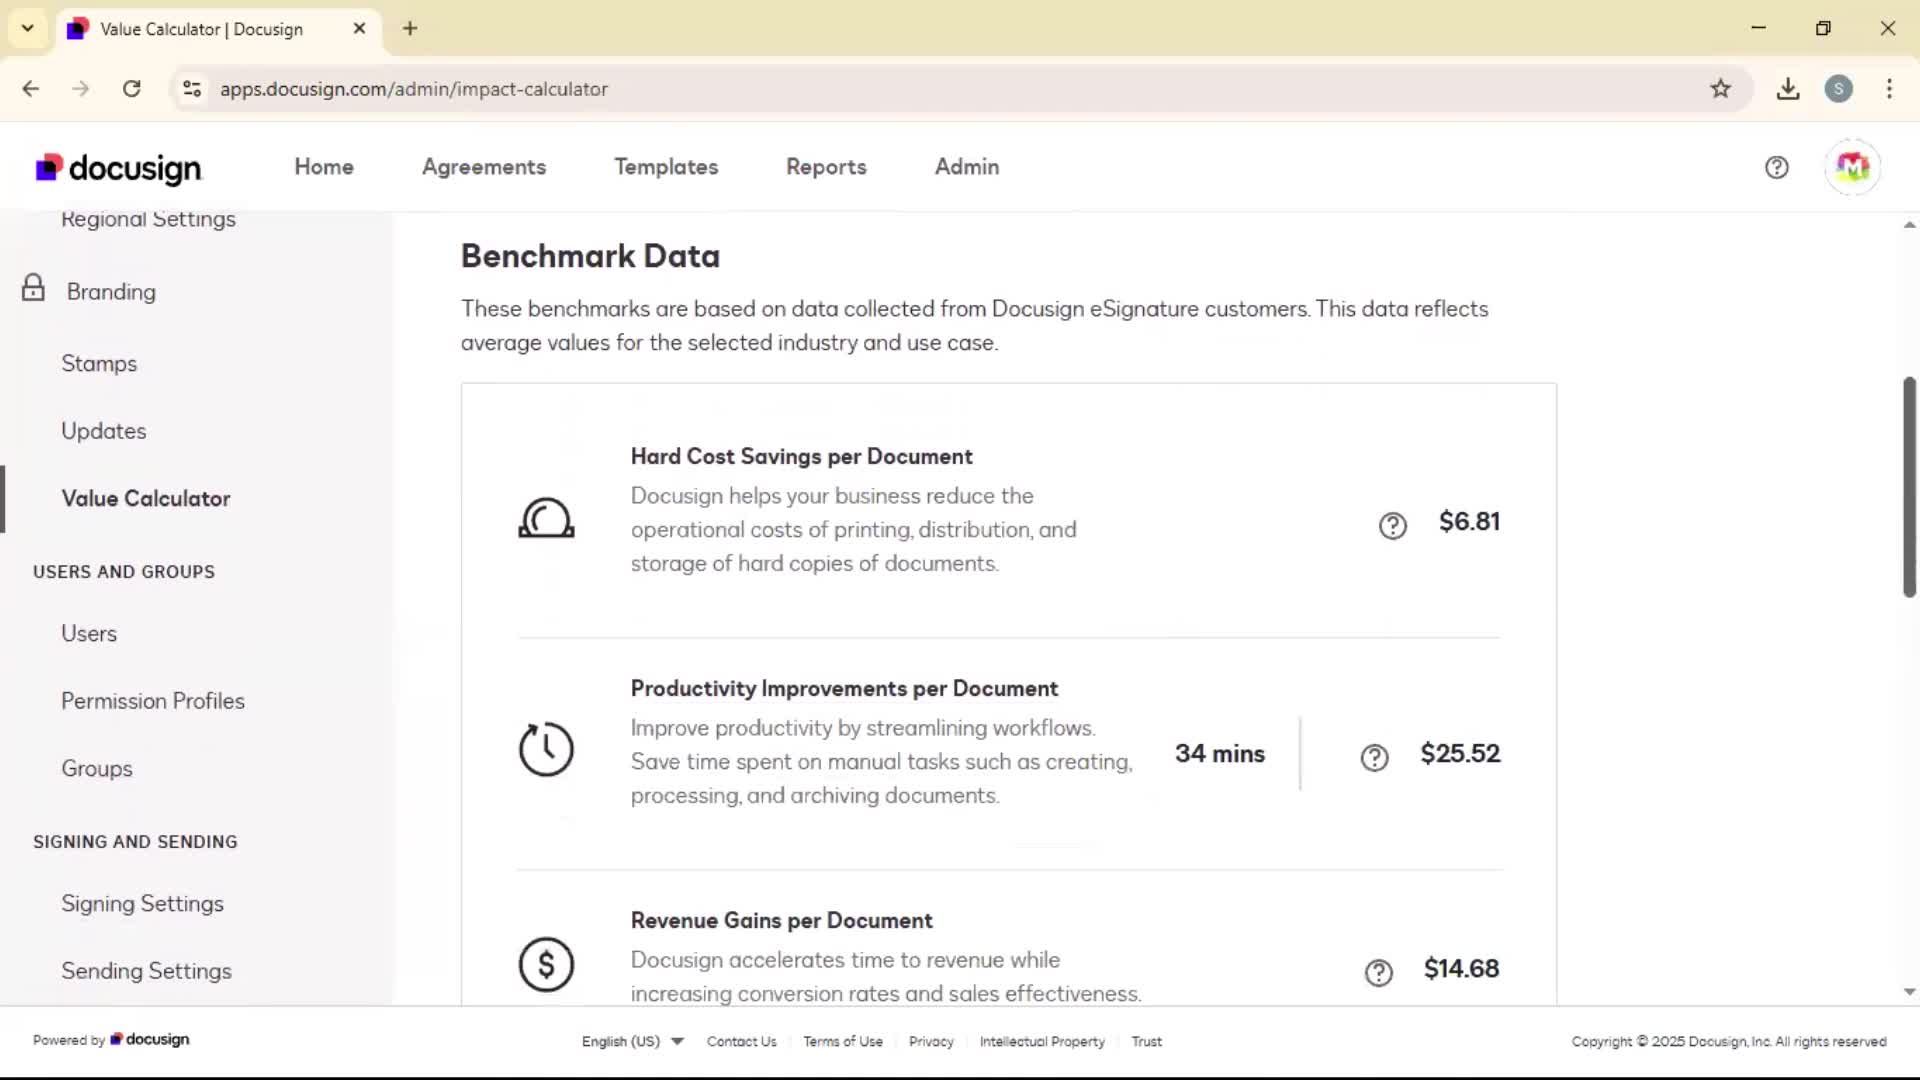This screenshot has height=1080, width=1920.
Task: Click the Revenue Gains dollar icon
Action: pos(546,965)
